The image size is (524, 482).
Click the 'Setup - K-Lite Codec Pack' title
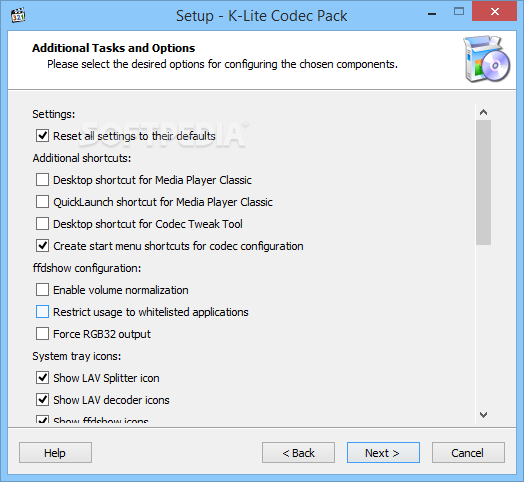262,16
